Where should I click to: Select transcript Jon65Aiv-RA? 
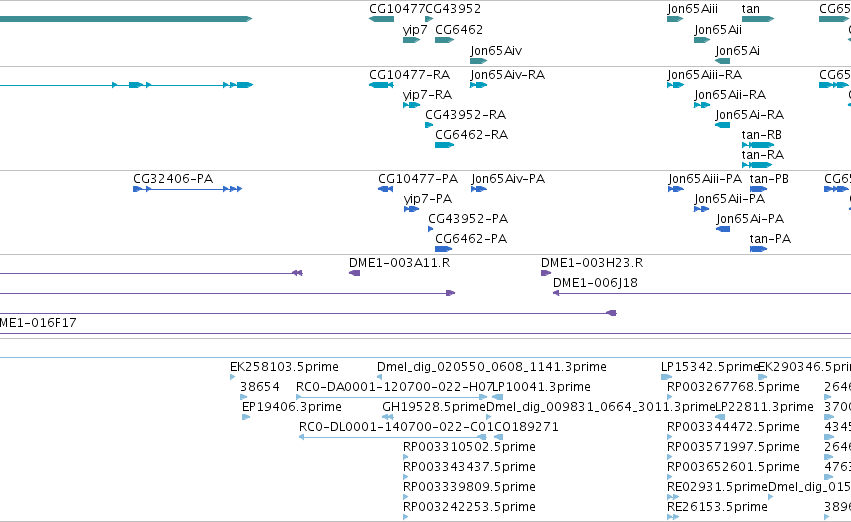point(507,74)
